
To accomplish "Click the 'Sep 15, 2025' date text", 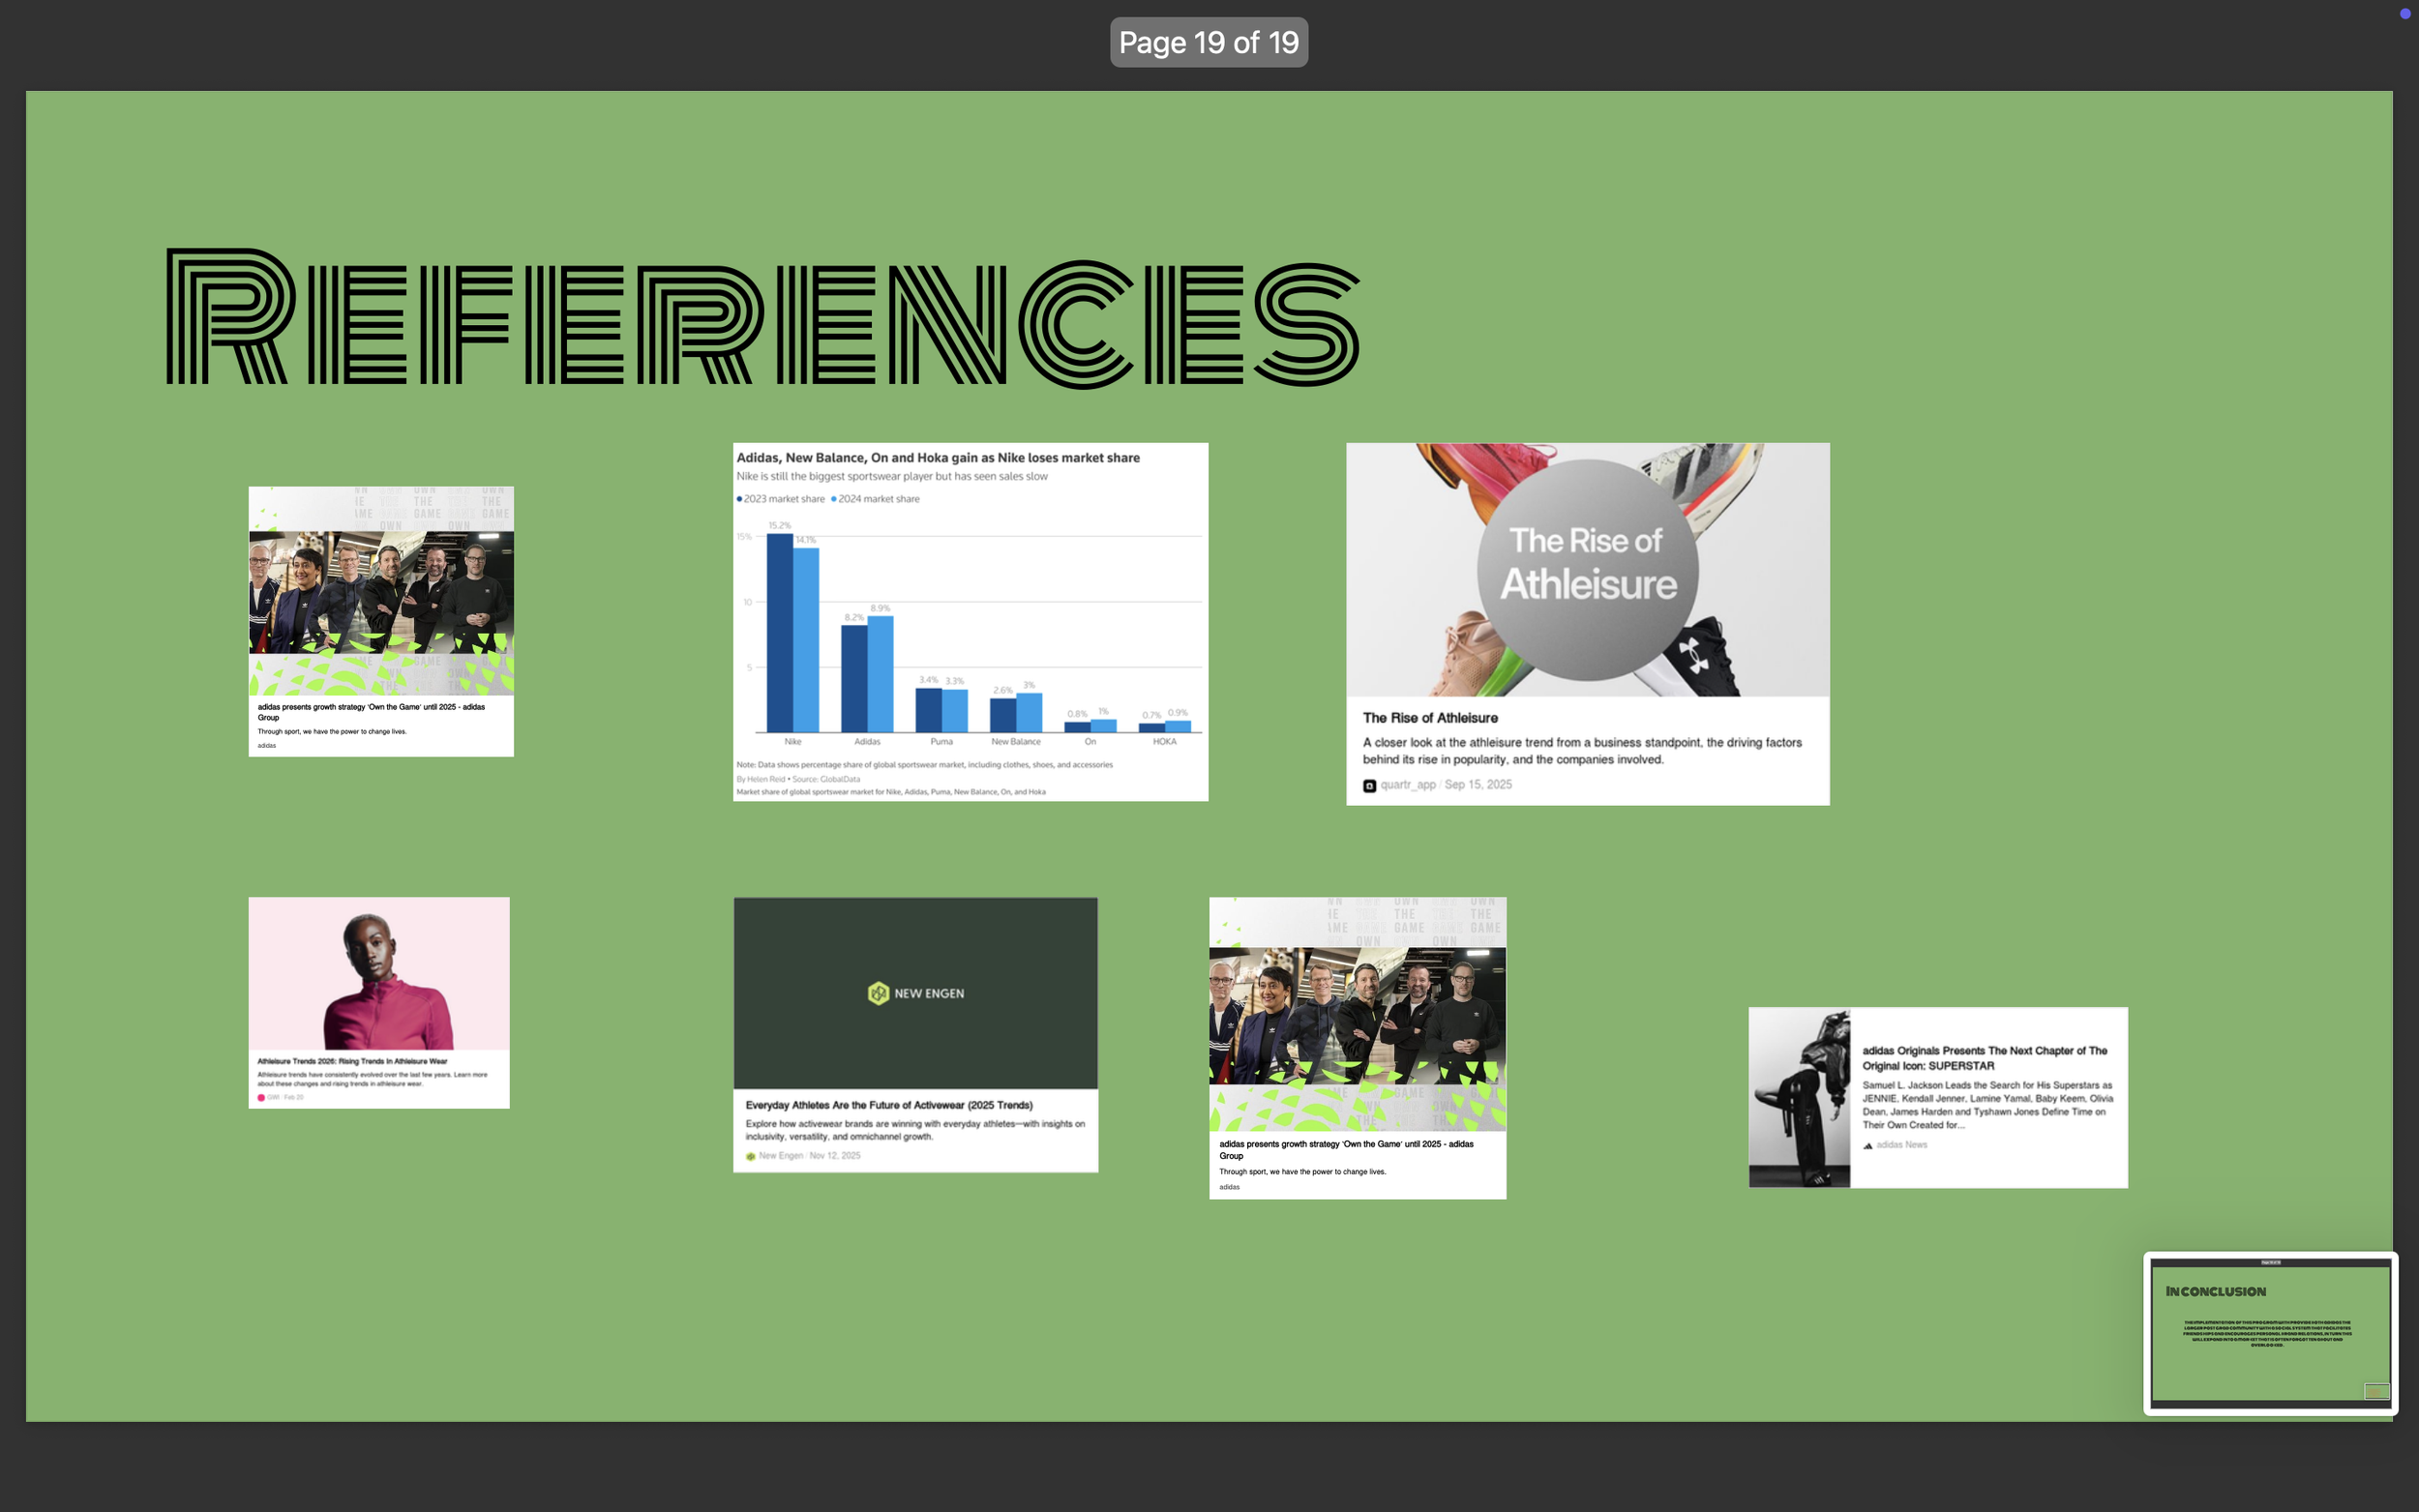I will point(1478,785).
